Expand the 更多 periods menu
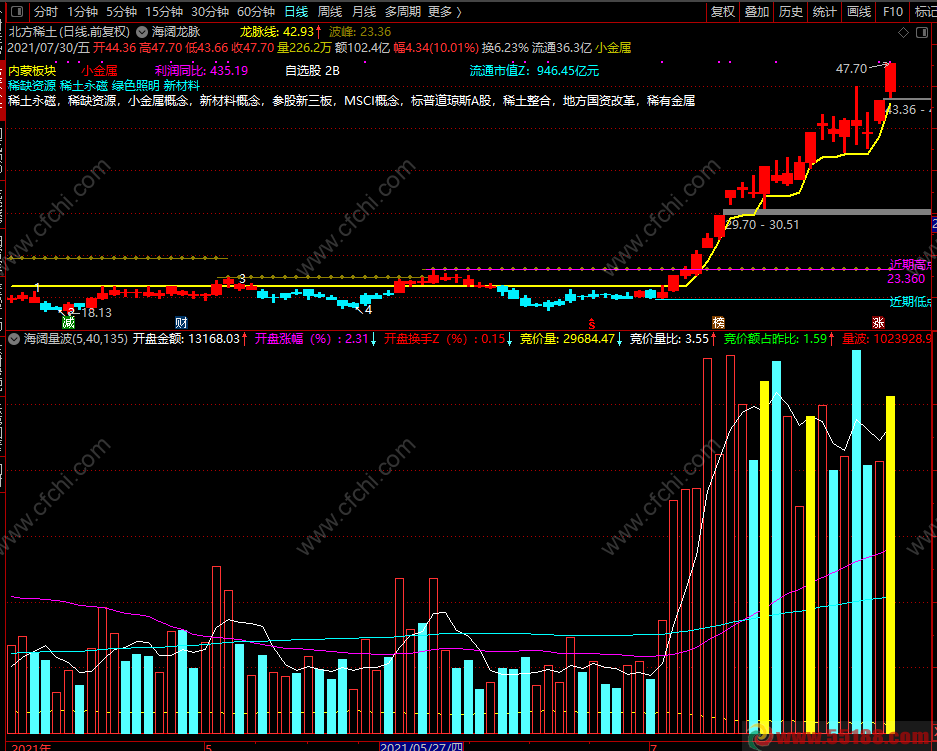The image size is (937, 751). click(445, 11)
